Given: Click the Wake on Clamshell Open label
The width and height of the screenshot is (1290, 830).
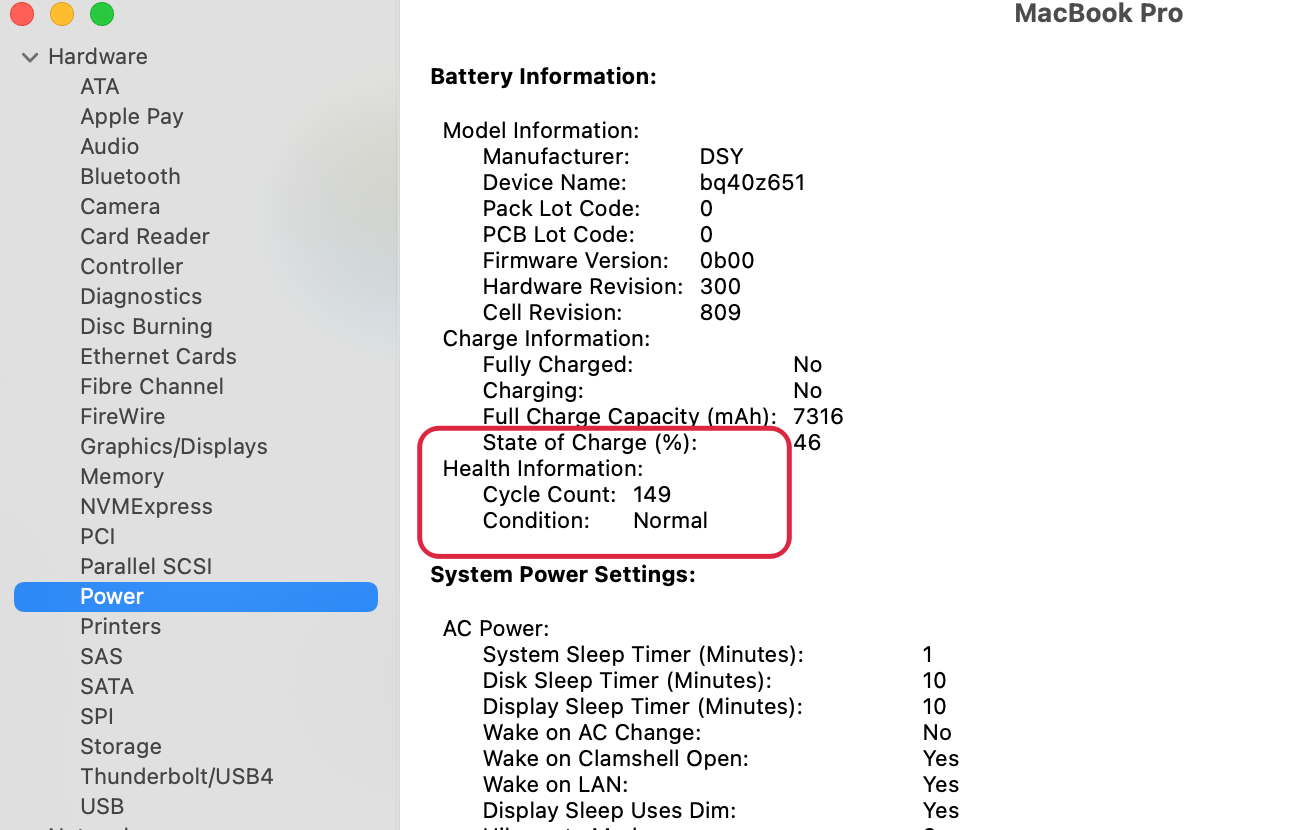Looking at the screenshot, I should 615,759.
